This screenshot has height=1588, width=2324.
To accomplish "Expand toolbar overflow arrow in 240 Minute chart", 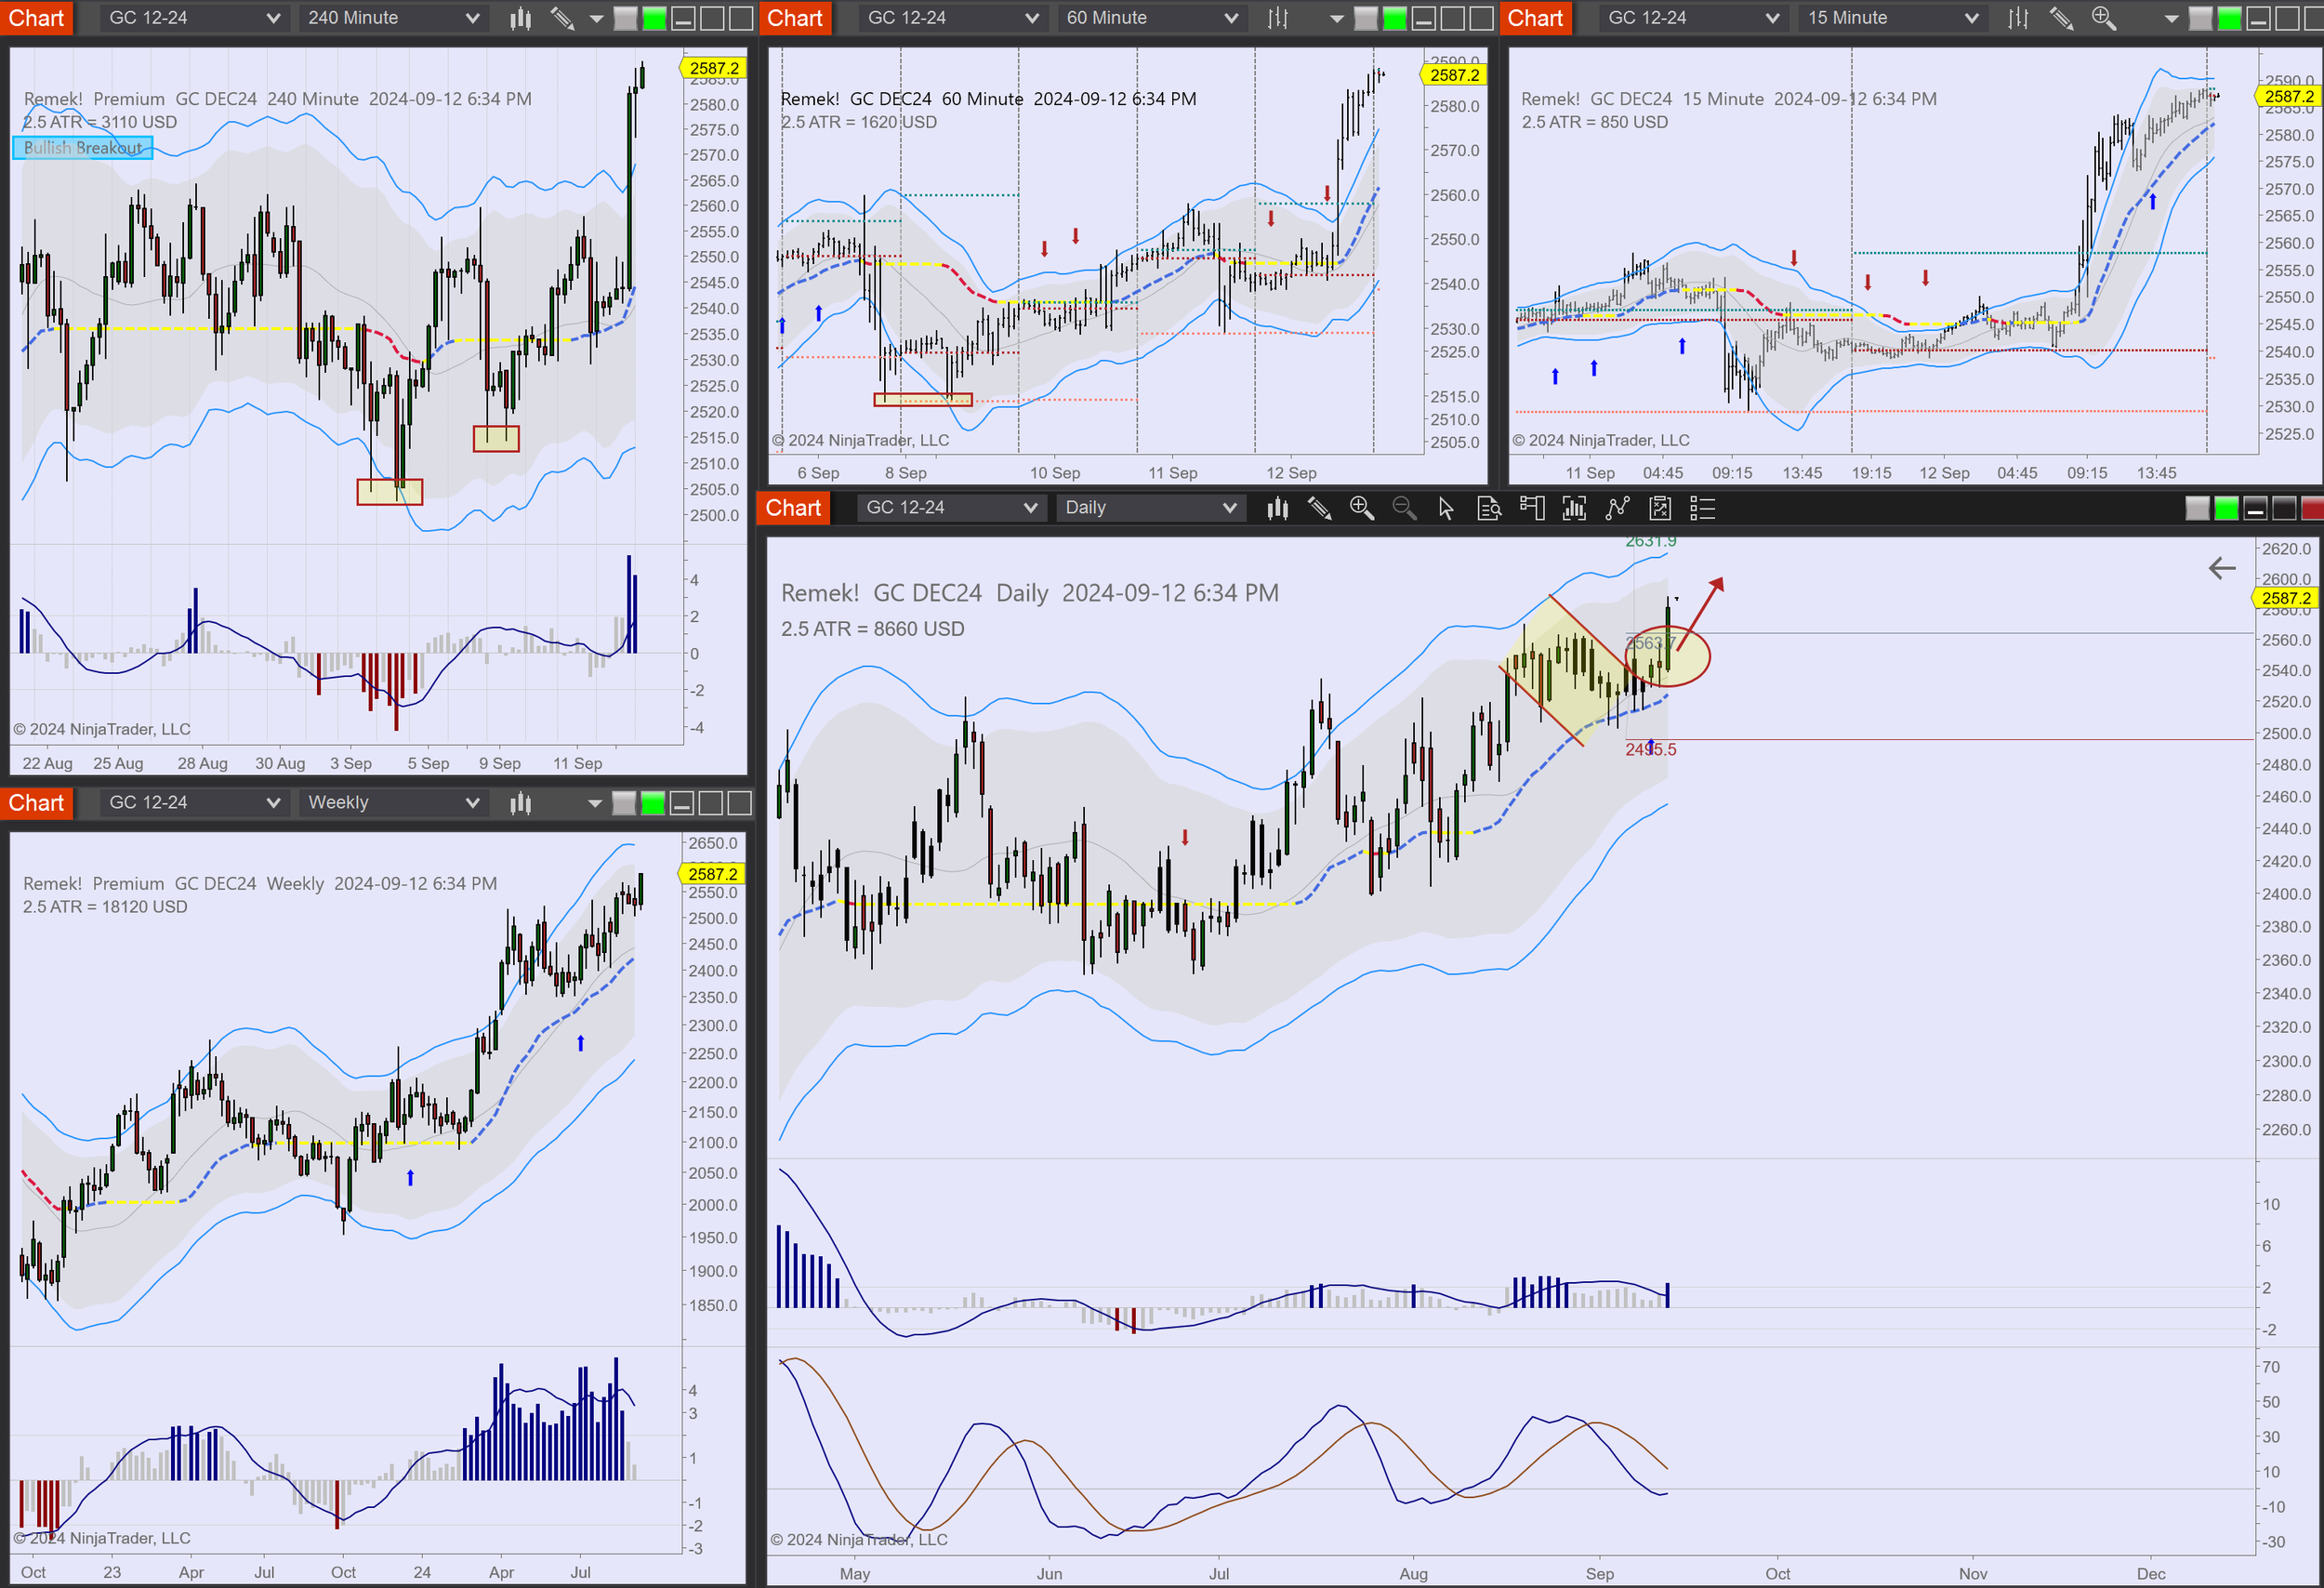I will click(596, 18).
